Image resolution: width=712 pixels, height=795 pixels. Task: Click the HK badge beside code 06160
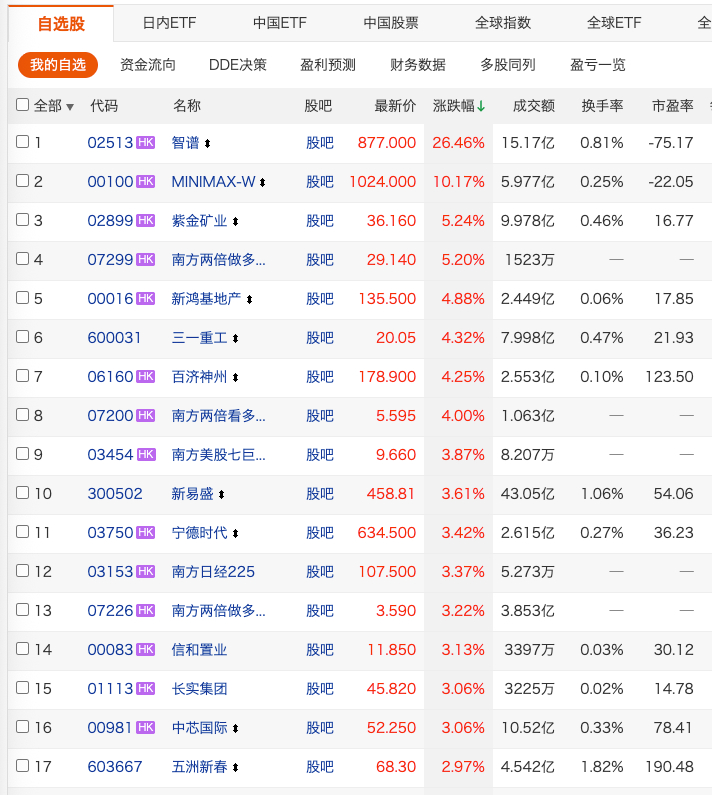click(x=146, y=377)
